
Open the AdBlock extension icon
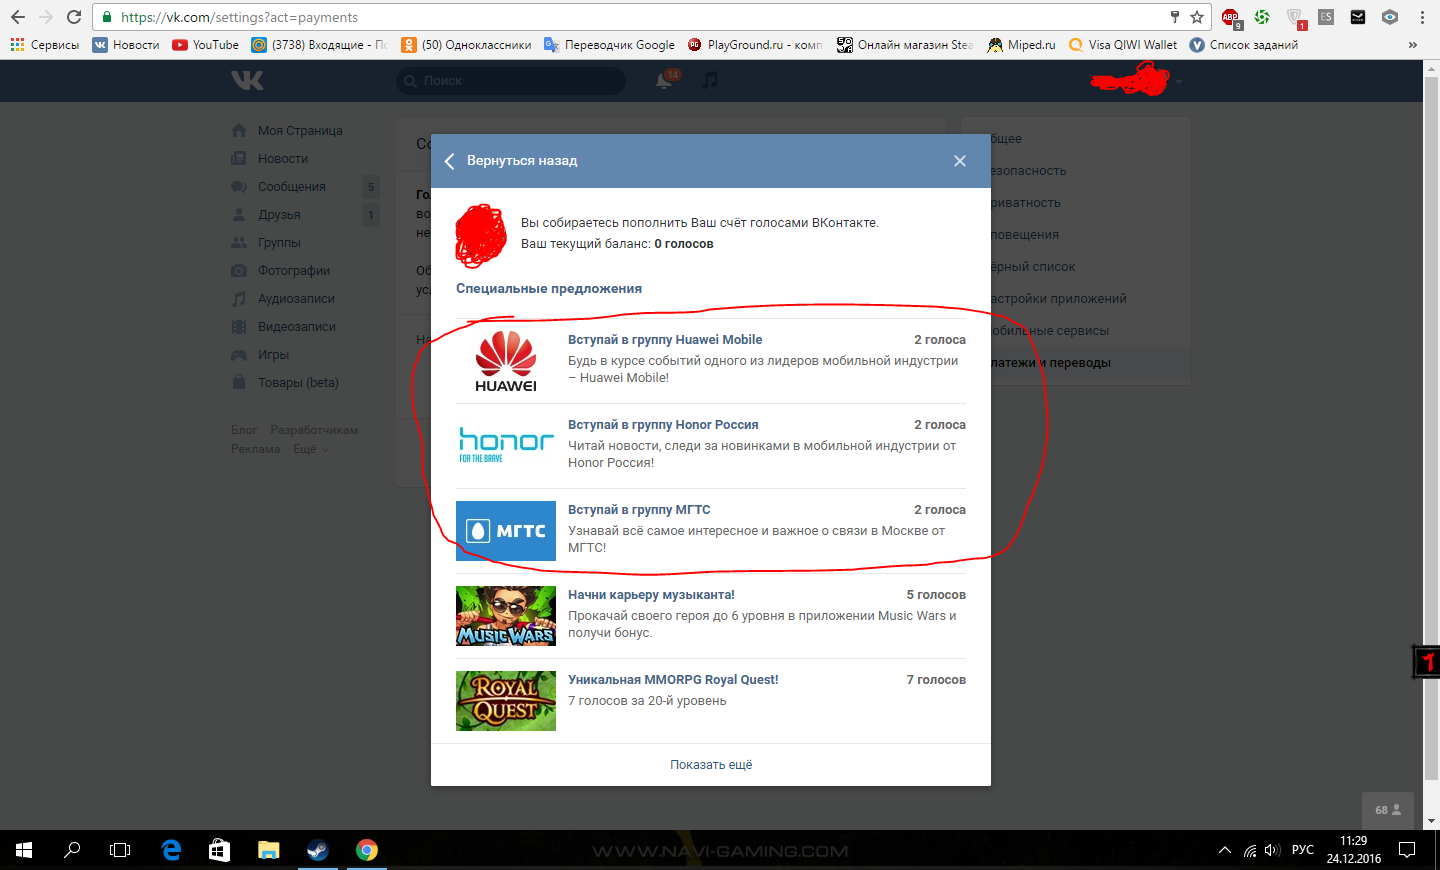(x=1231, y=17)
